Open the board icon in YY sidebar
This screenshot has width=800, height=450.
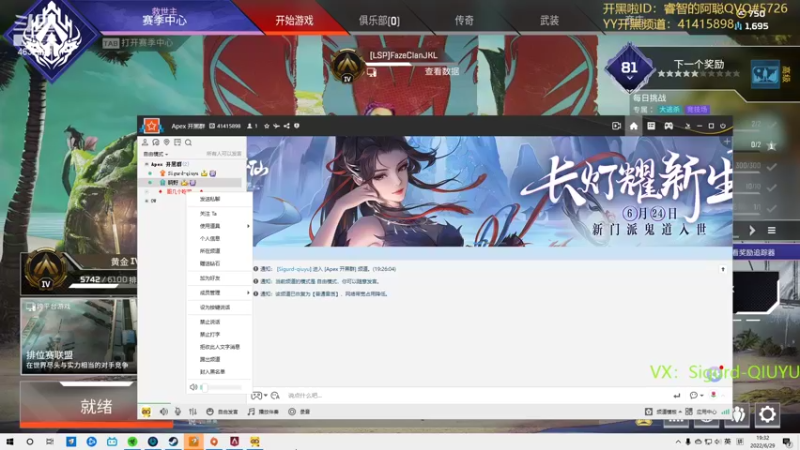pos(177,142)
